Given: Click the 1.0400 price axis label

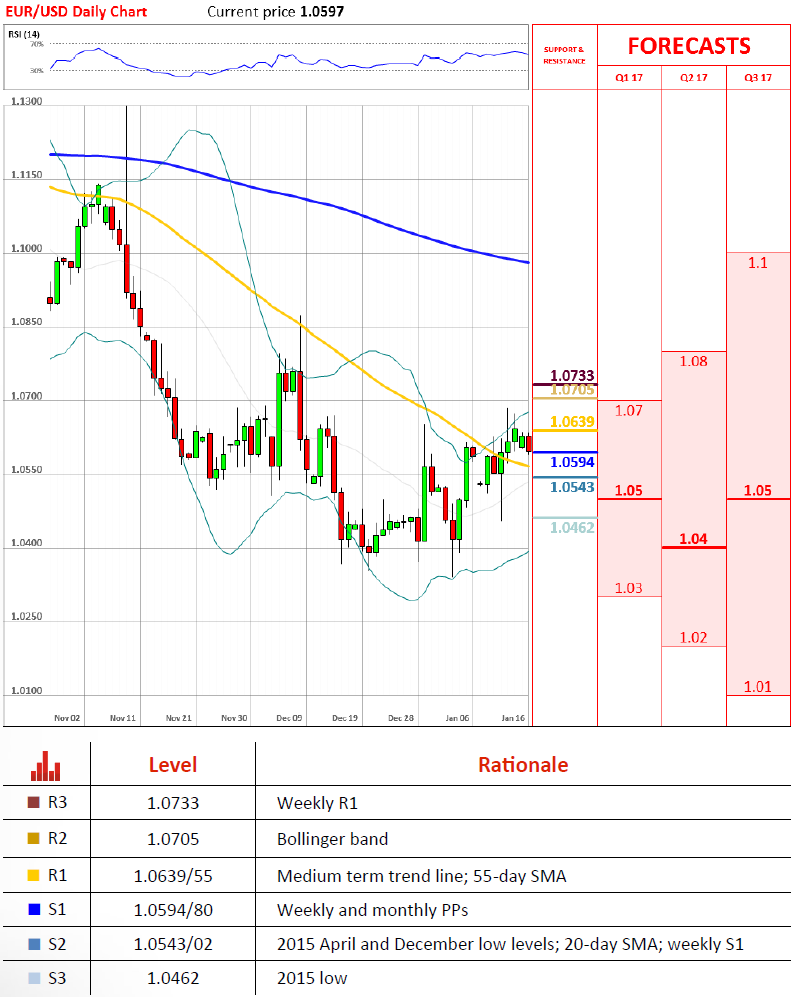Looking at the screenshot, I should point(27,543).
